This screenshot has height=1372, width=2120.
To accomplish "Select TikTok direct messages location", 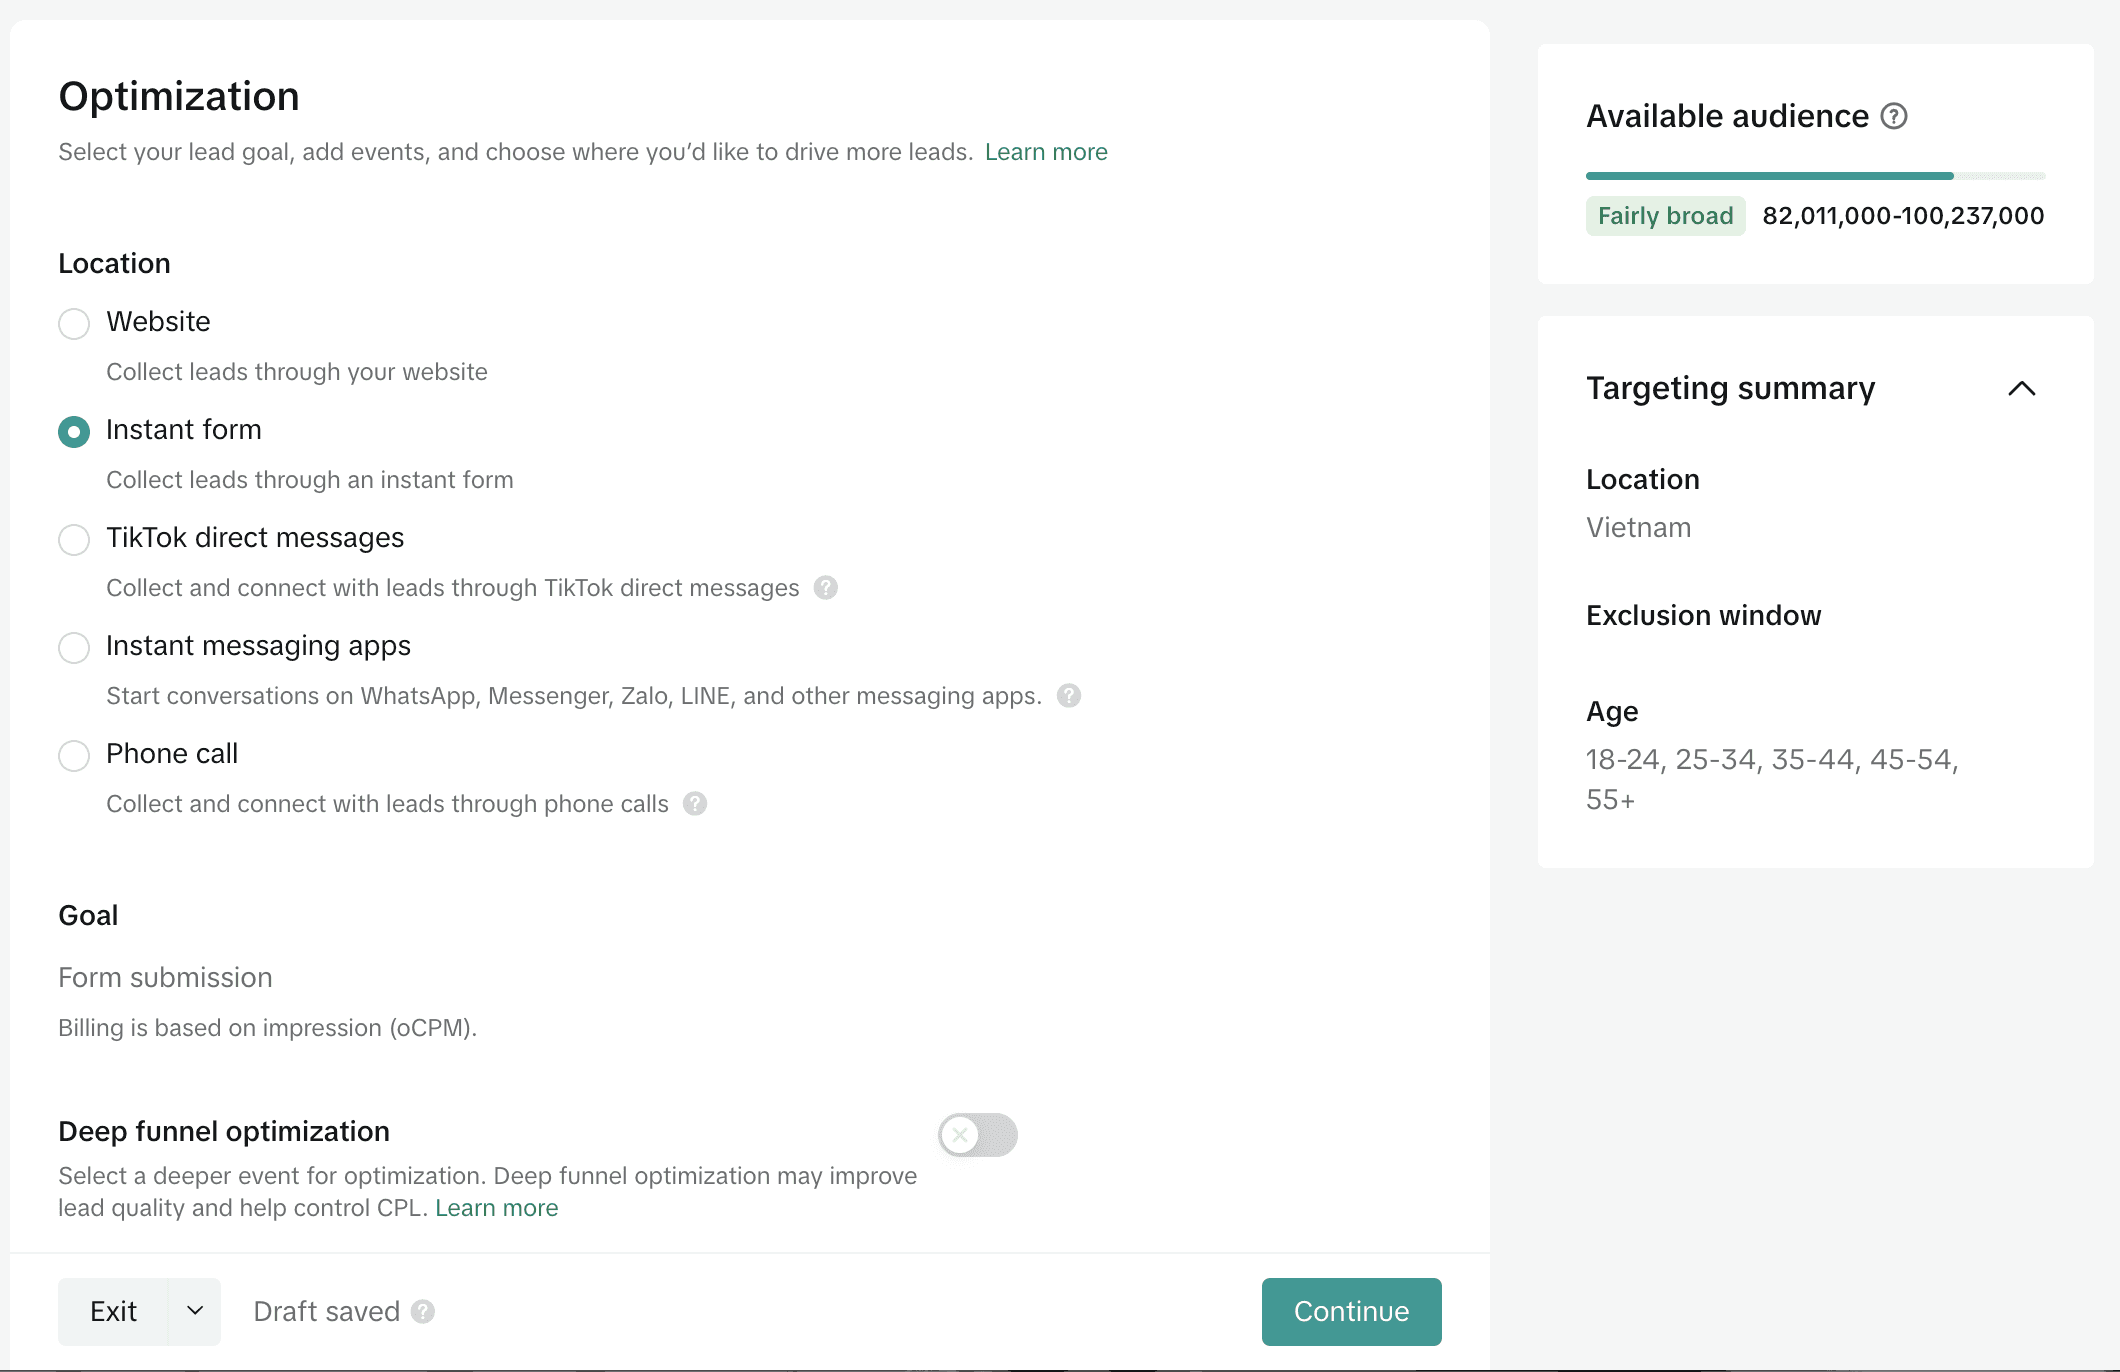I will [x=74, y=539].
